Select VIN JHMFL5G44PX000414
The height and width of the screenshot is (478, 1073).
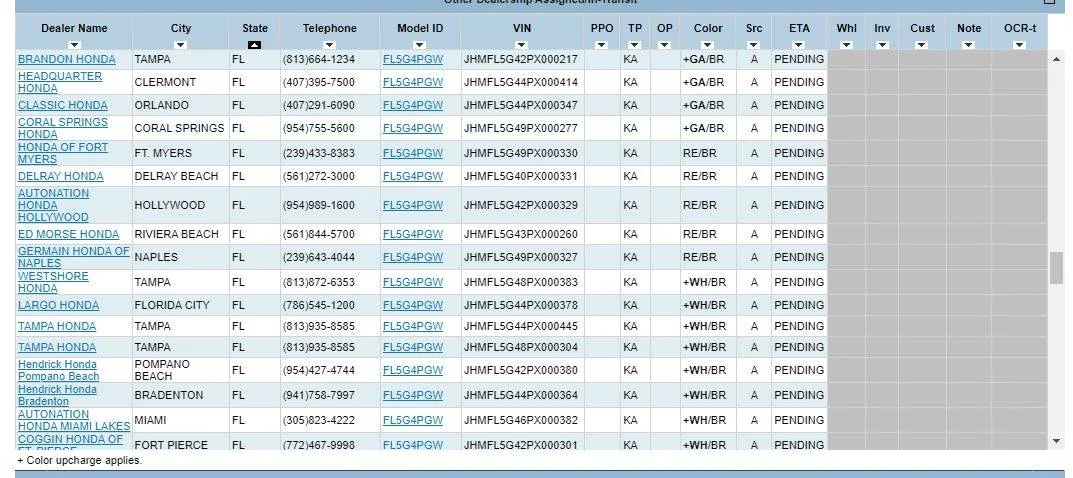point(520,82)
